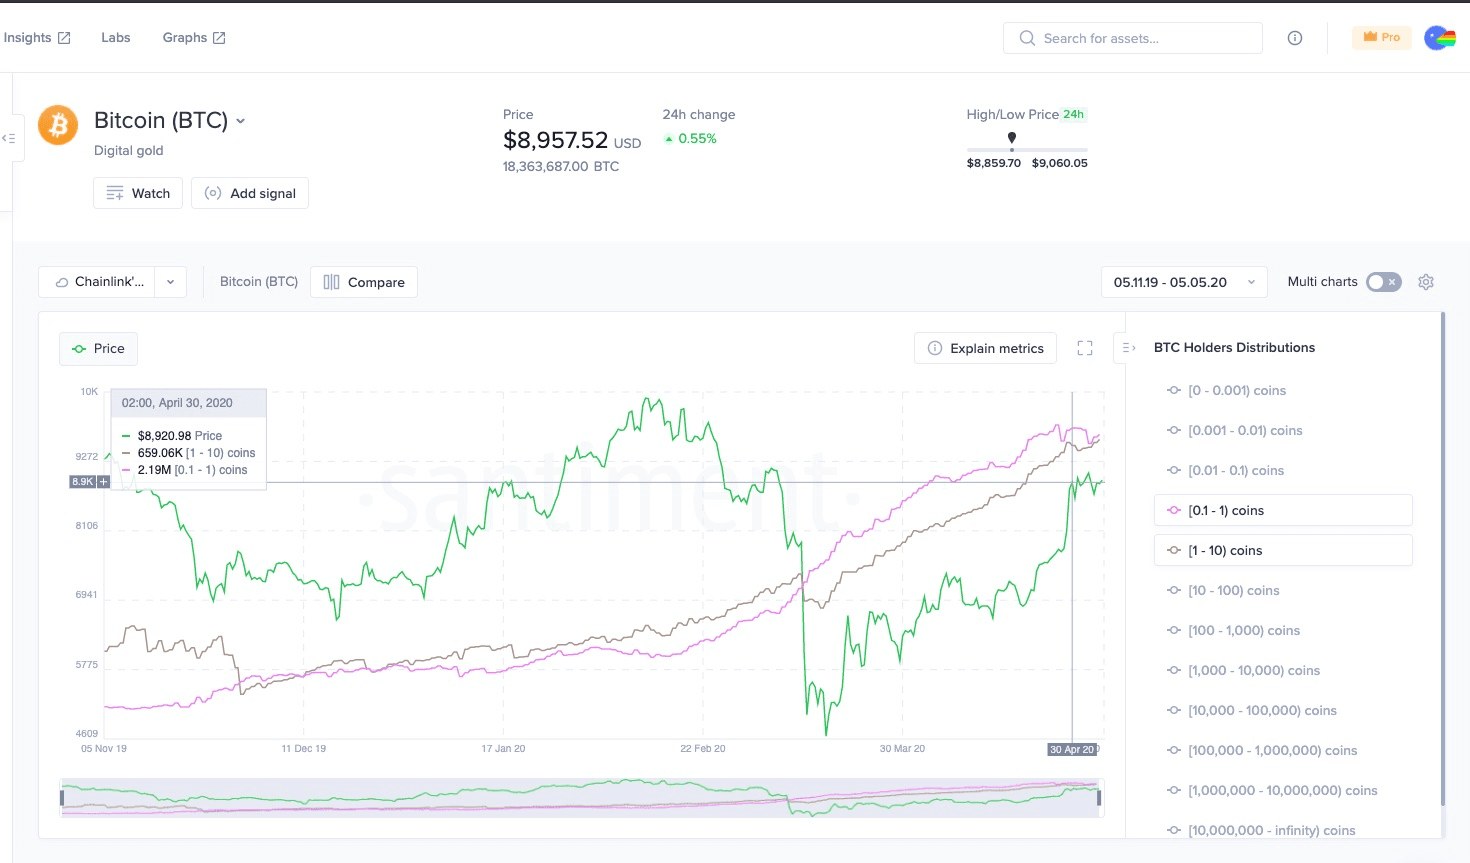Click the Watch button
Screen dimensions: 1470x863
[x=138, y=193]
